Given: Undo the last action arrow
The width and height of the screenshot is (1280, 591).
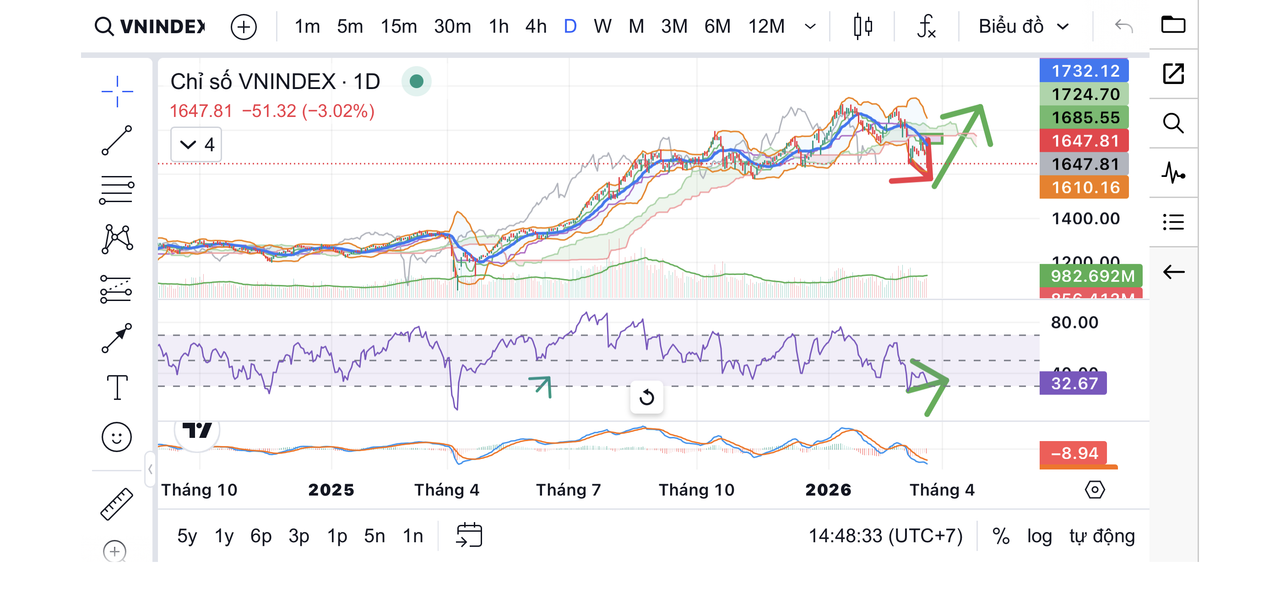Looking at the screenshot, I should [1124, 26].
